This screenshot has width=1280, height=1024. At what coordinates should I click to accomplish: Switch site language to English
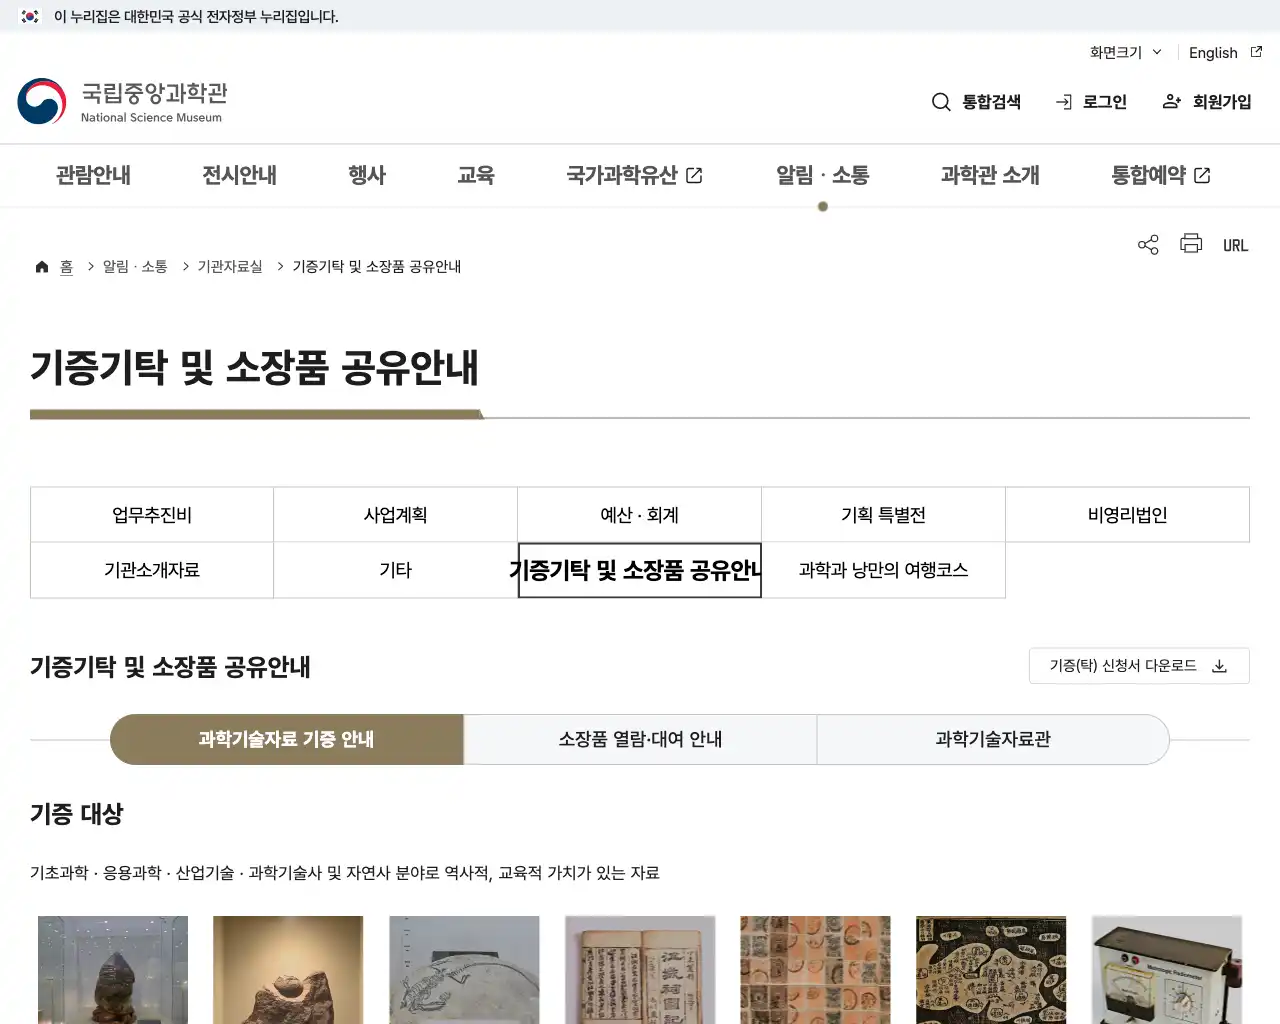[1212, 52]
